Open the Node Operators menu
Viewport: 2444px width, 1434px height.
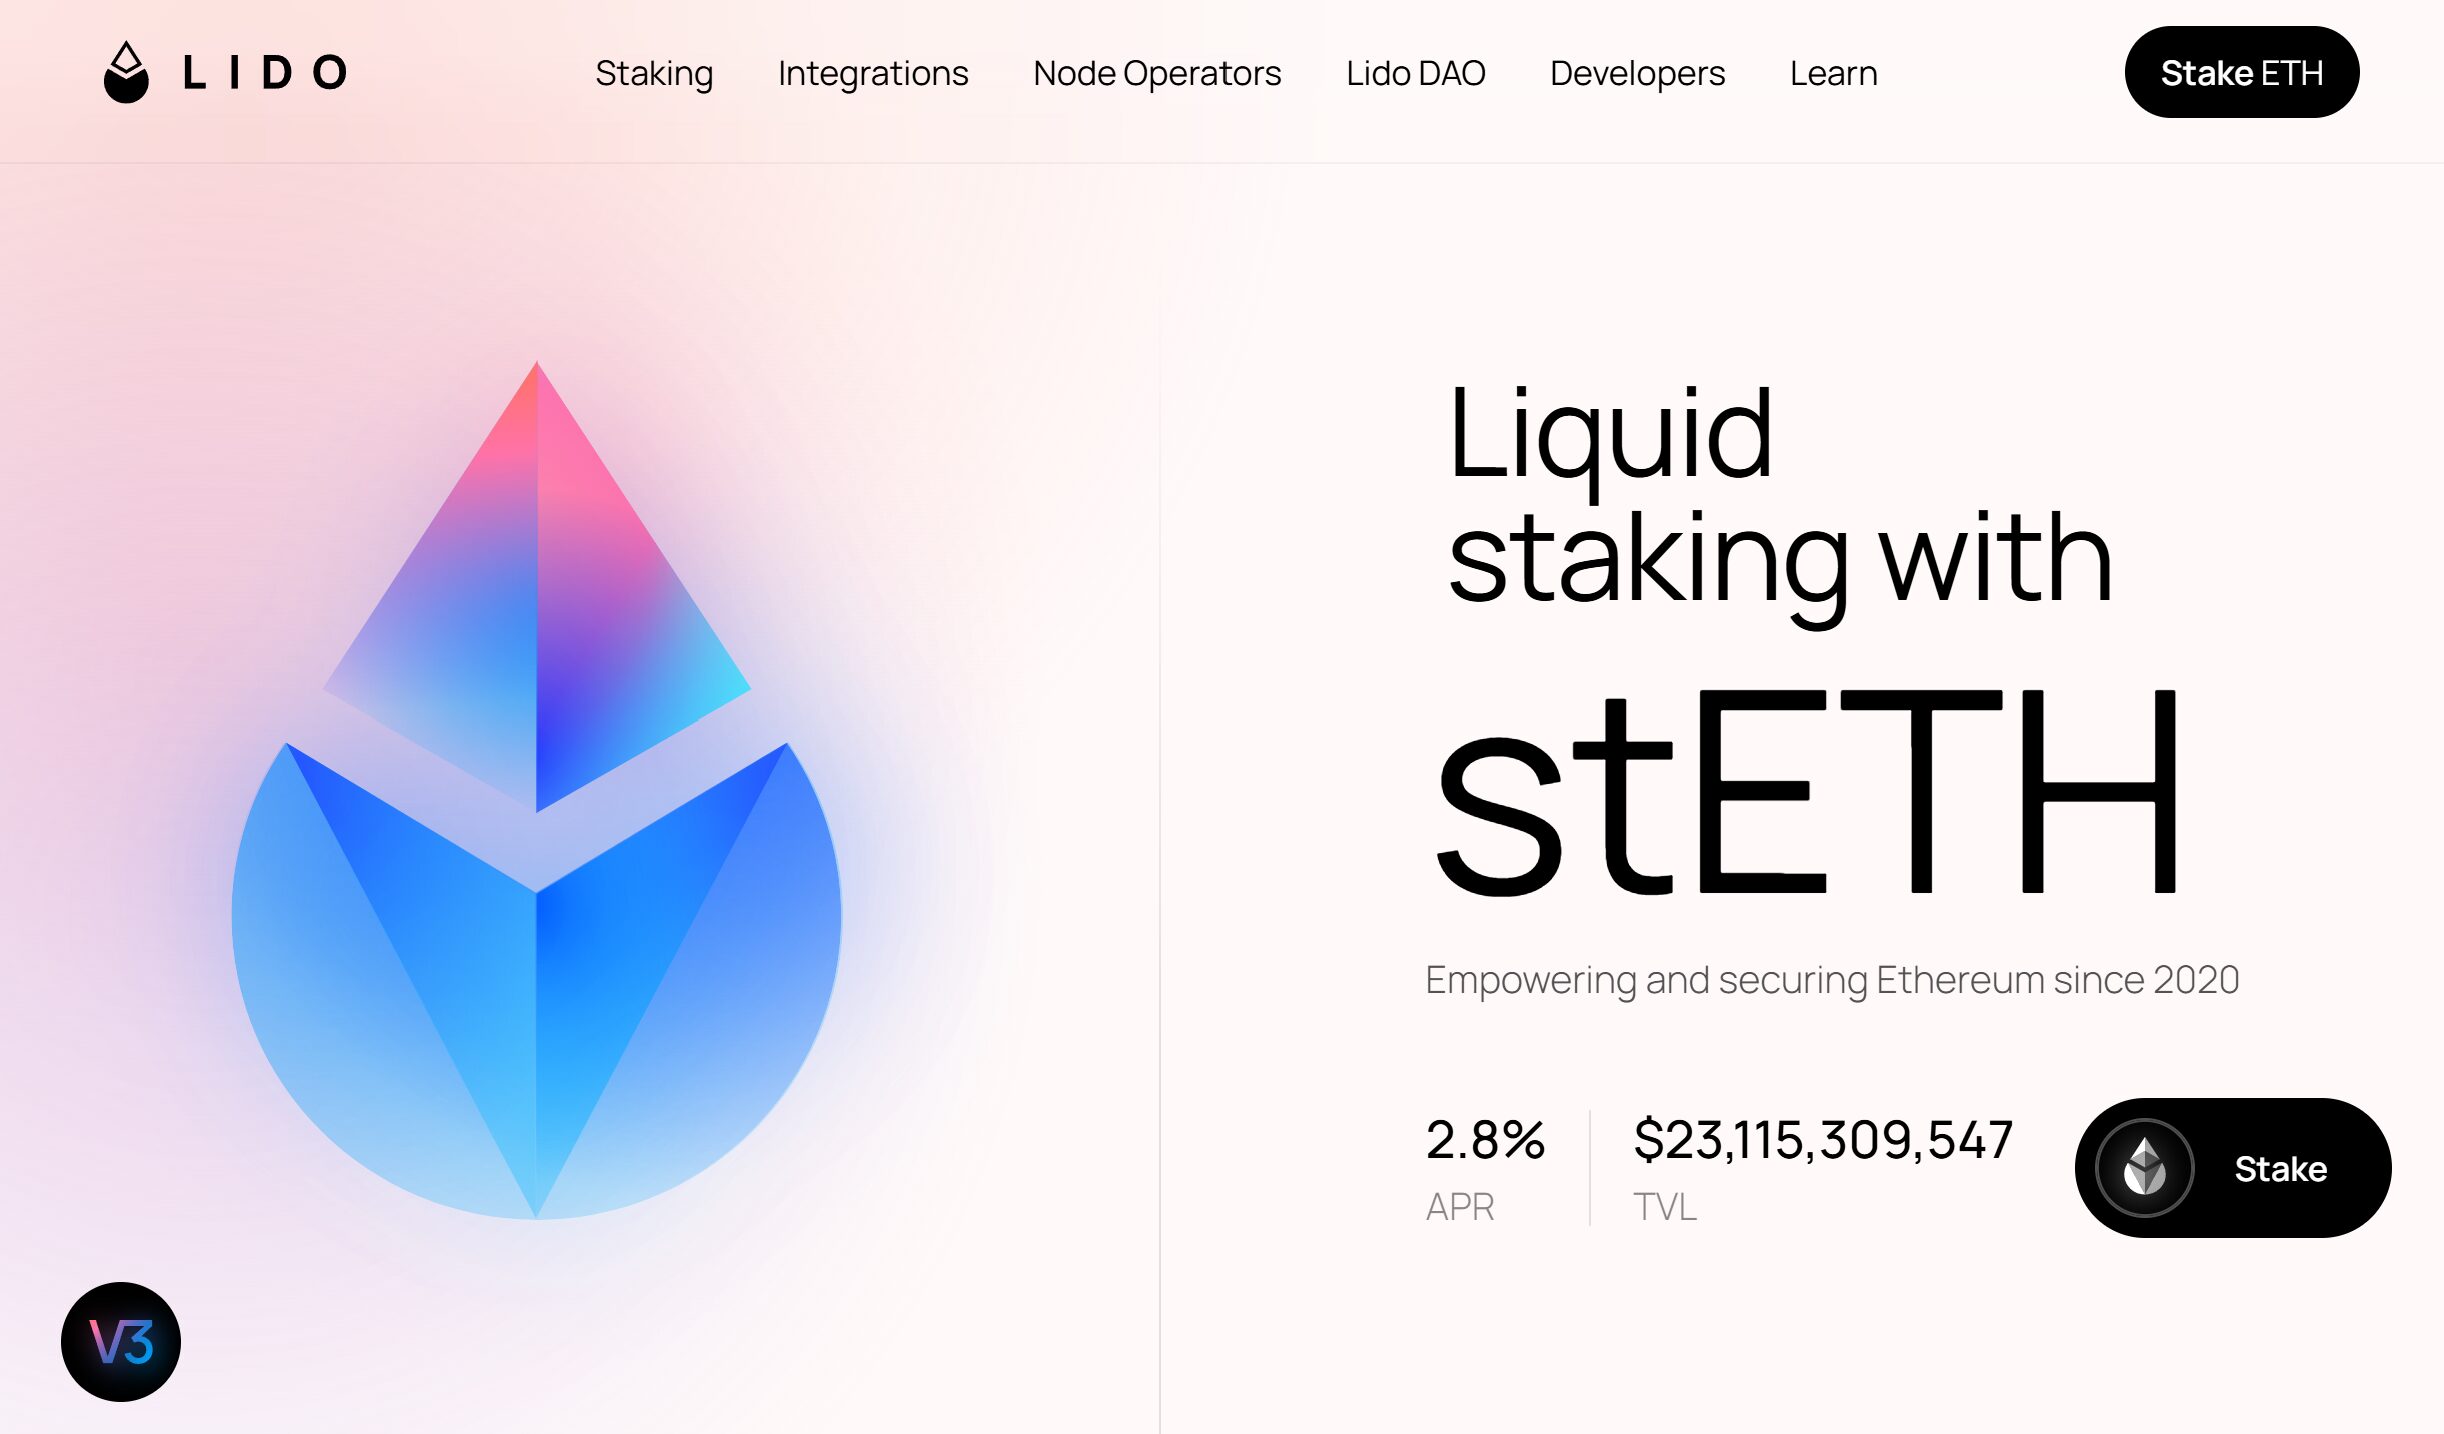(1157, 73)
